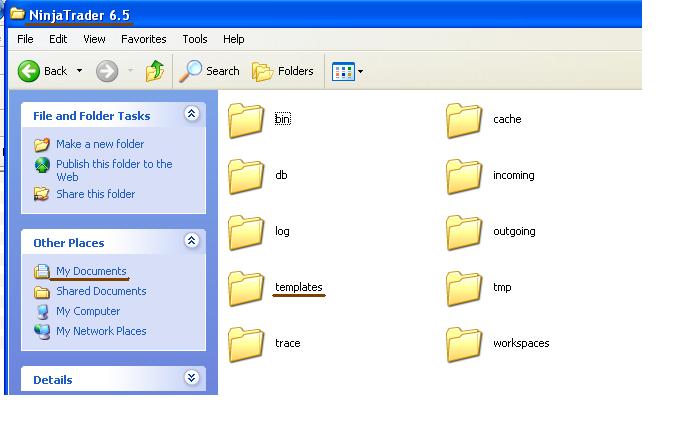This screenshot has width=689, height=425.
Task: Open the File menu
Action: point(25,39)
